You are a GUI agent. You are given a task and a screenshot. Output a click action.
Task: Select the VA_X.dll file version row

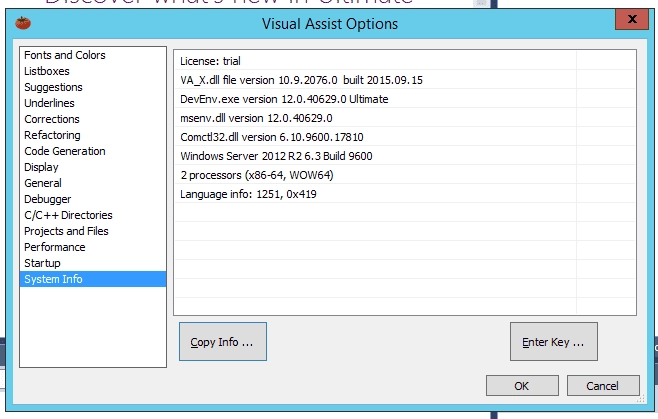point(405,80)
